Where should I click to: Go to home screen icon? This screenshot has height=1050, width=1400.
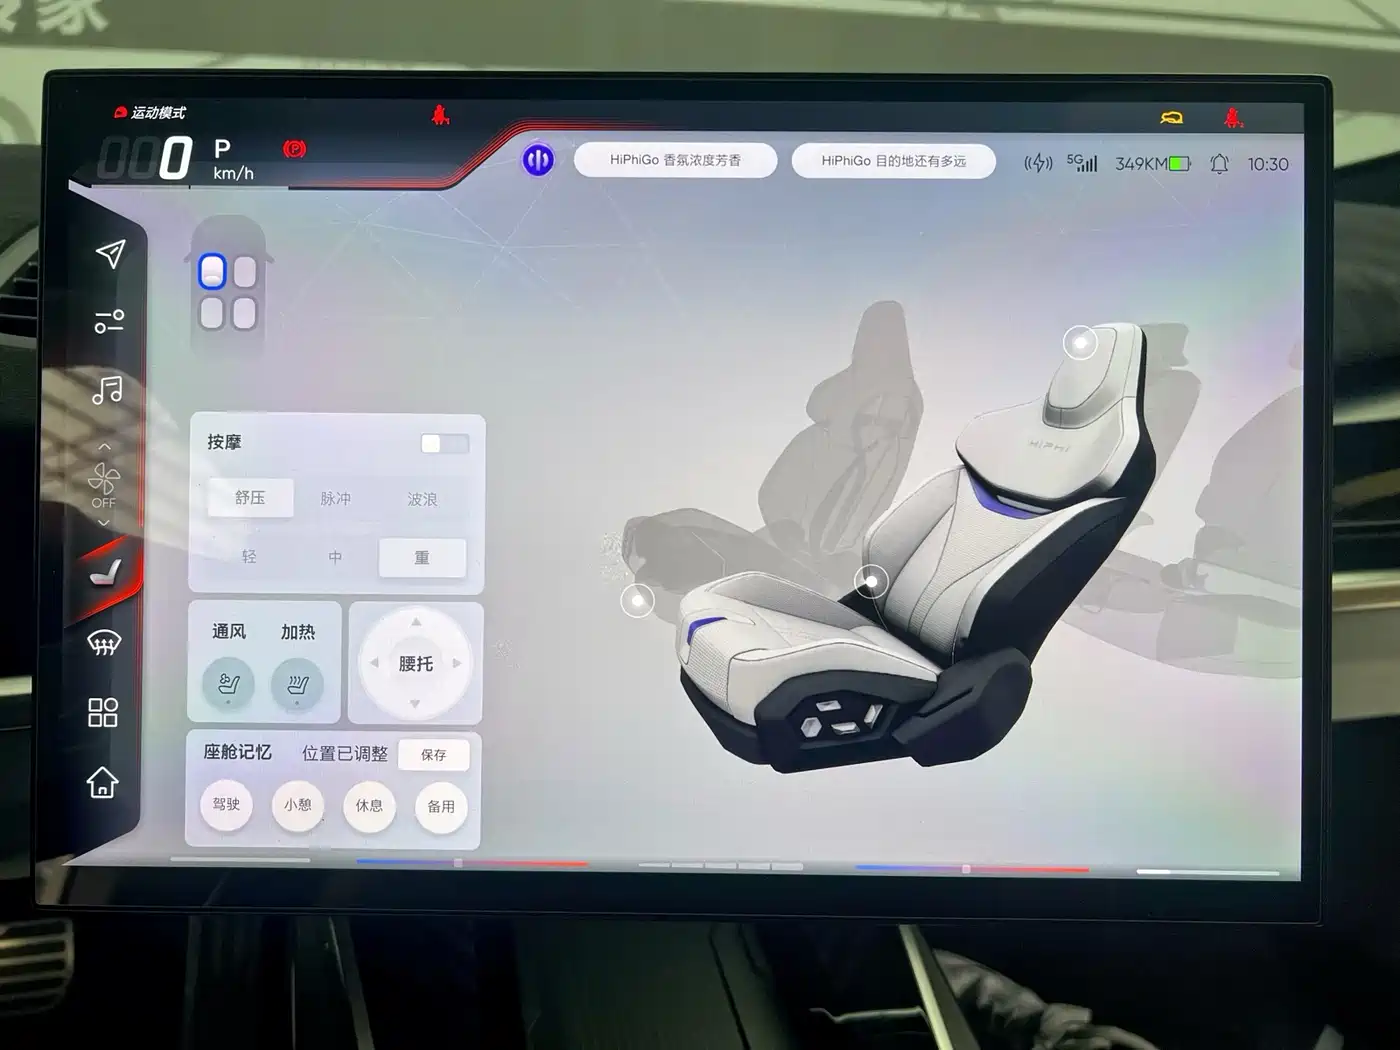[x=102, y=782]
